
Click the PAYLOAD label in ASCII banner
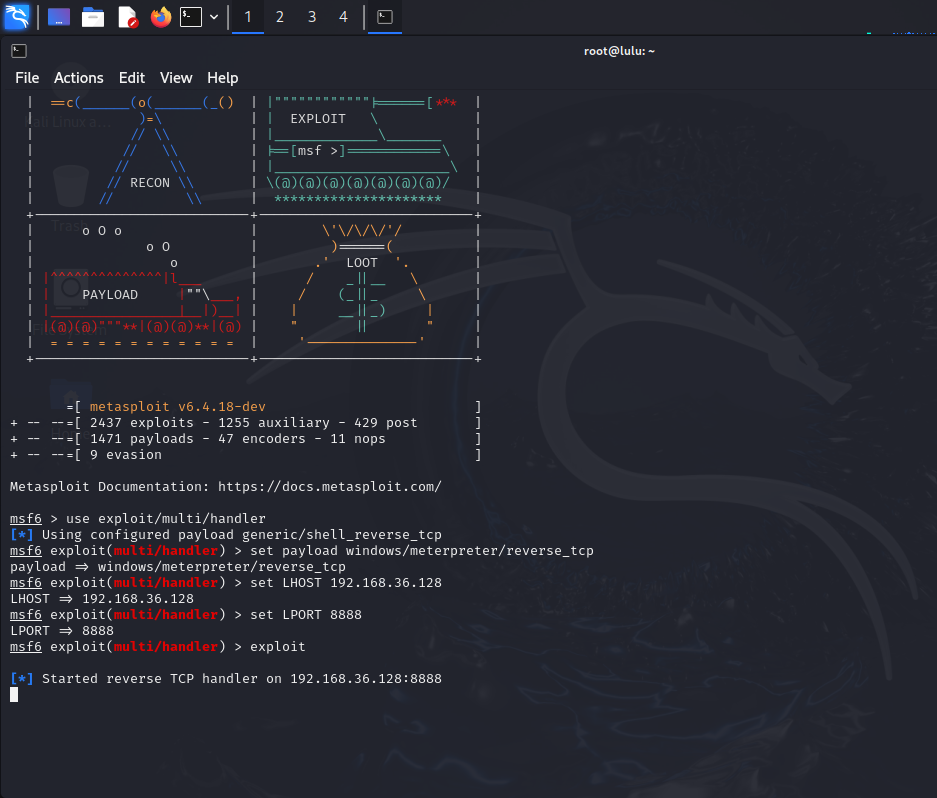(x=110, y=295)
